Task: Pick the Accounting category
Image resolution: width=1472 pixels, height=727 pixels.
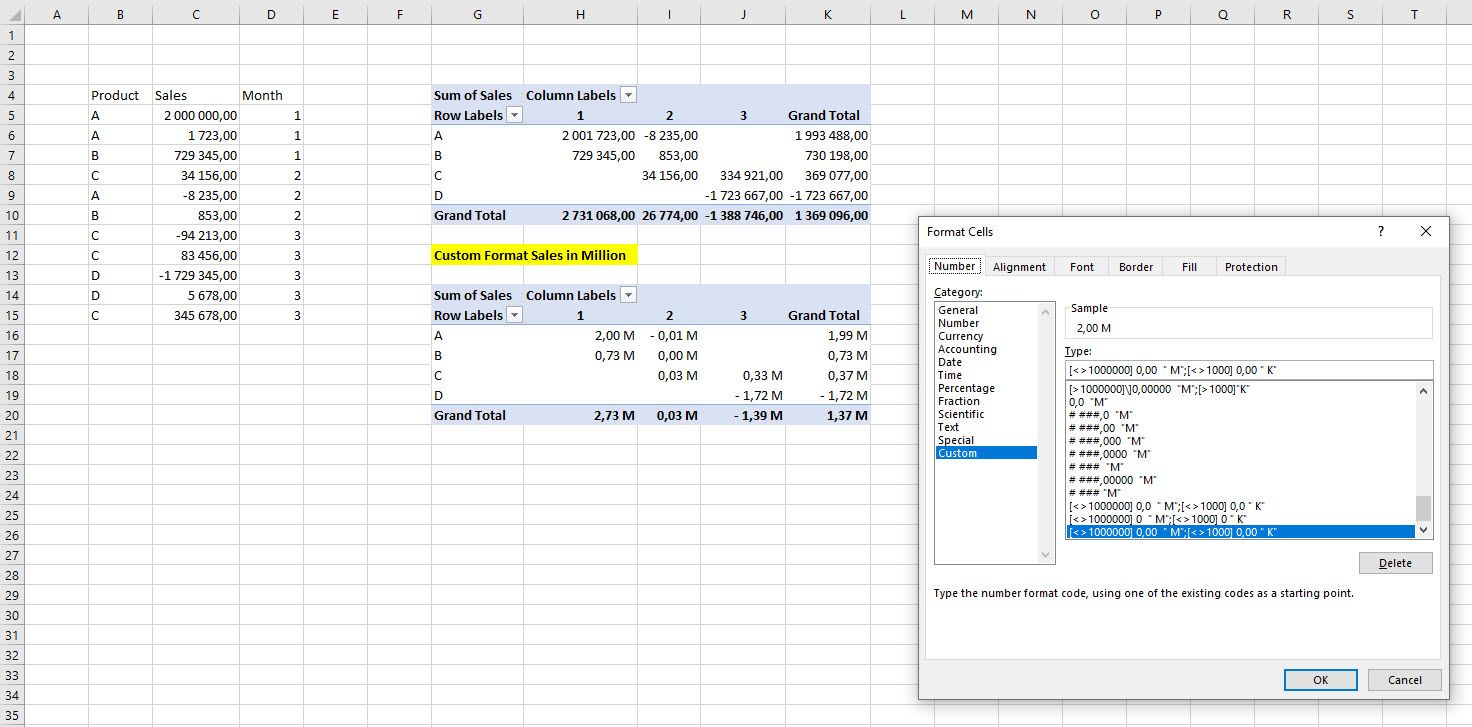Action: tap(985, 349)
